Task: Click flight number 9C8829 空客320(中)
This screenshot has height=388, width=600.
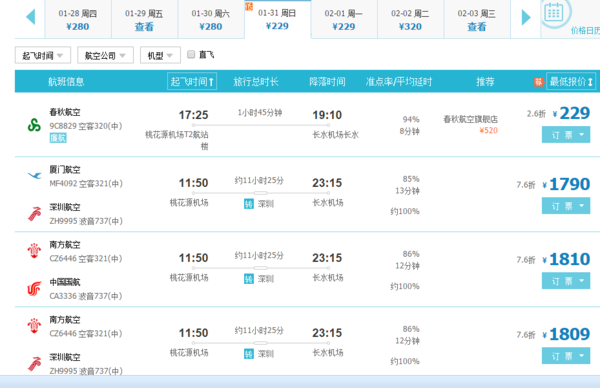Action: coord(86,126)
